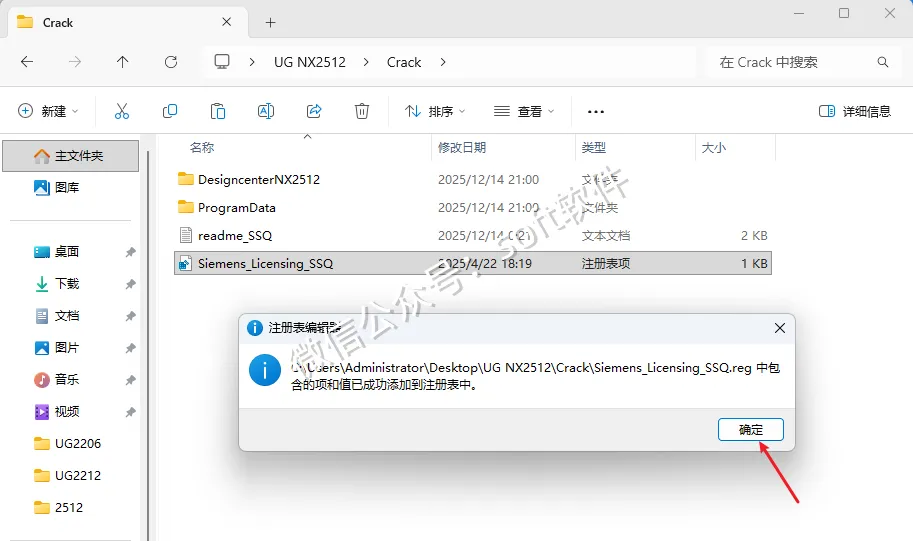Unpin 文档 using its pin icon
Image resolution: width=913 pixels, height=541 pixels.
(130, 316)
